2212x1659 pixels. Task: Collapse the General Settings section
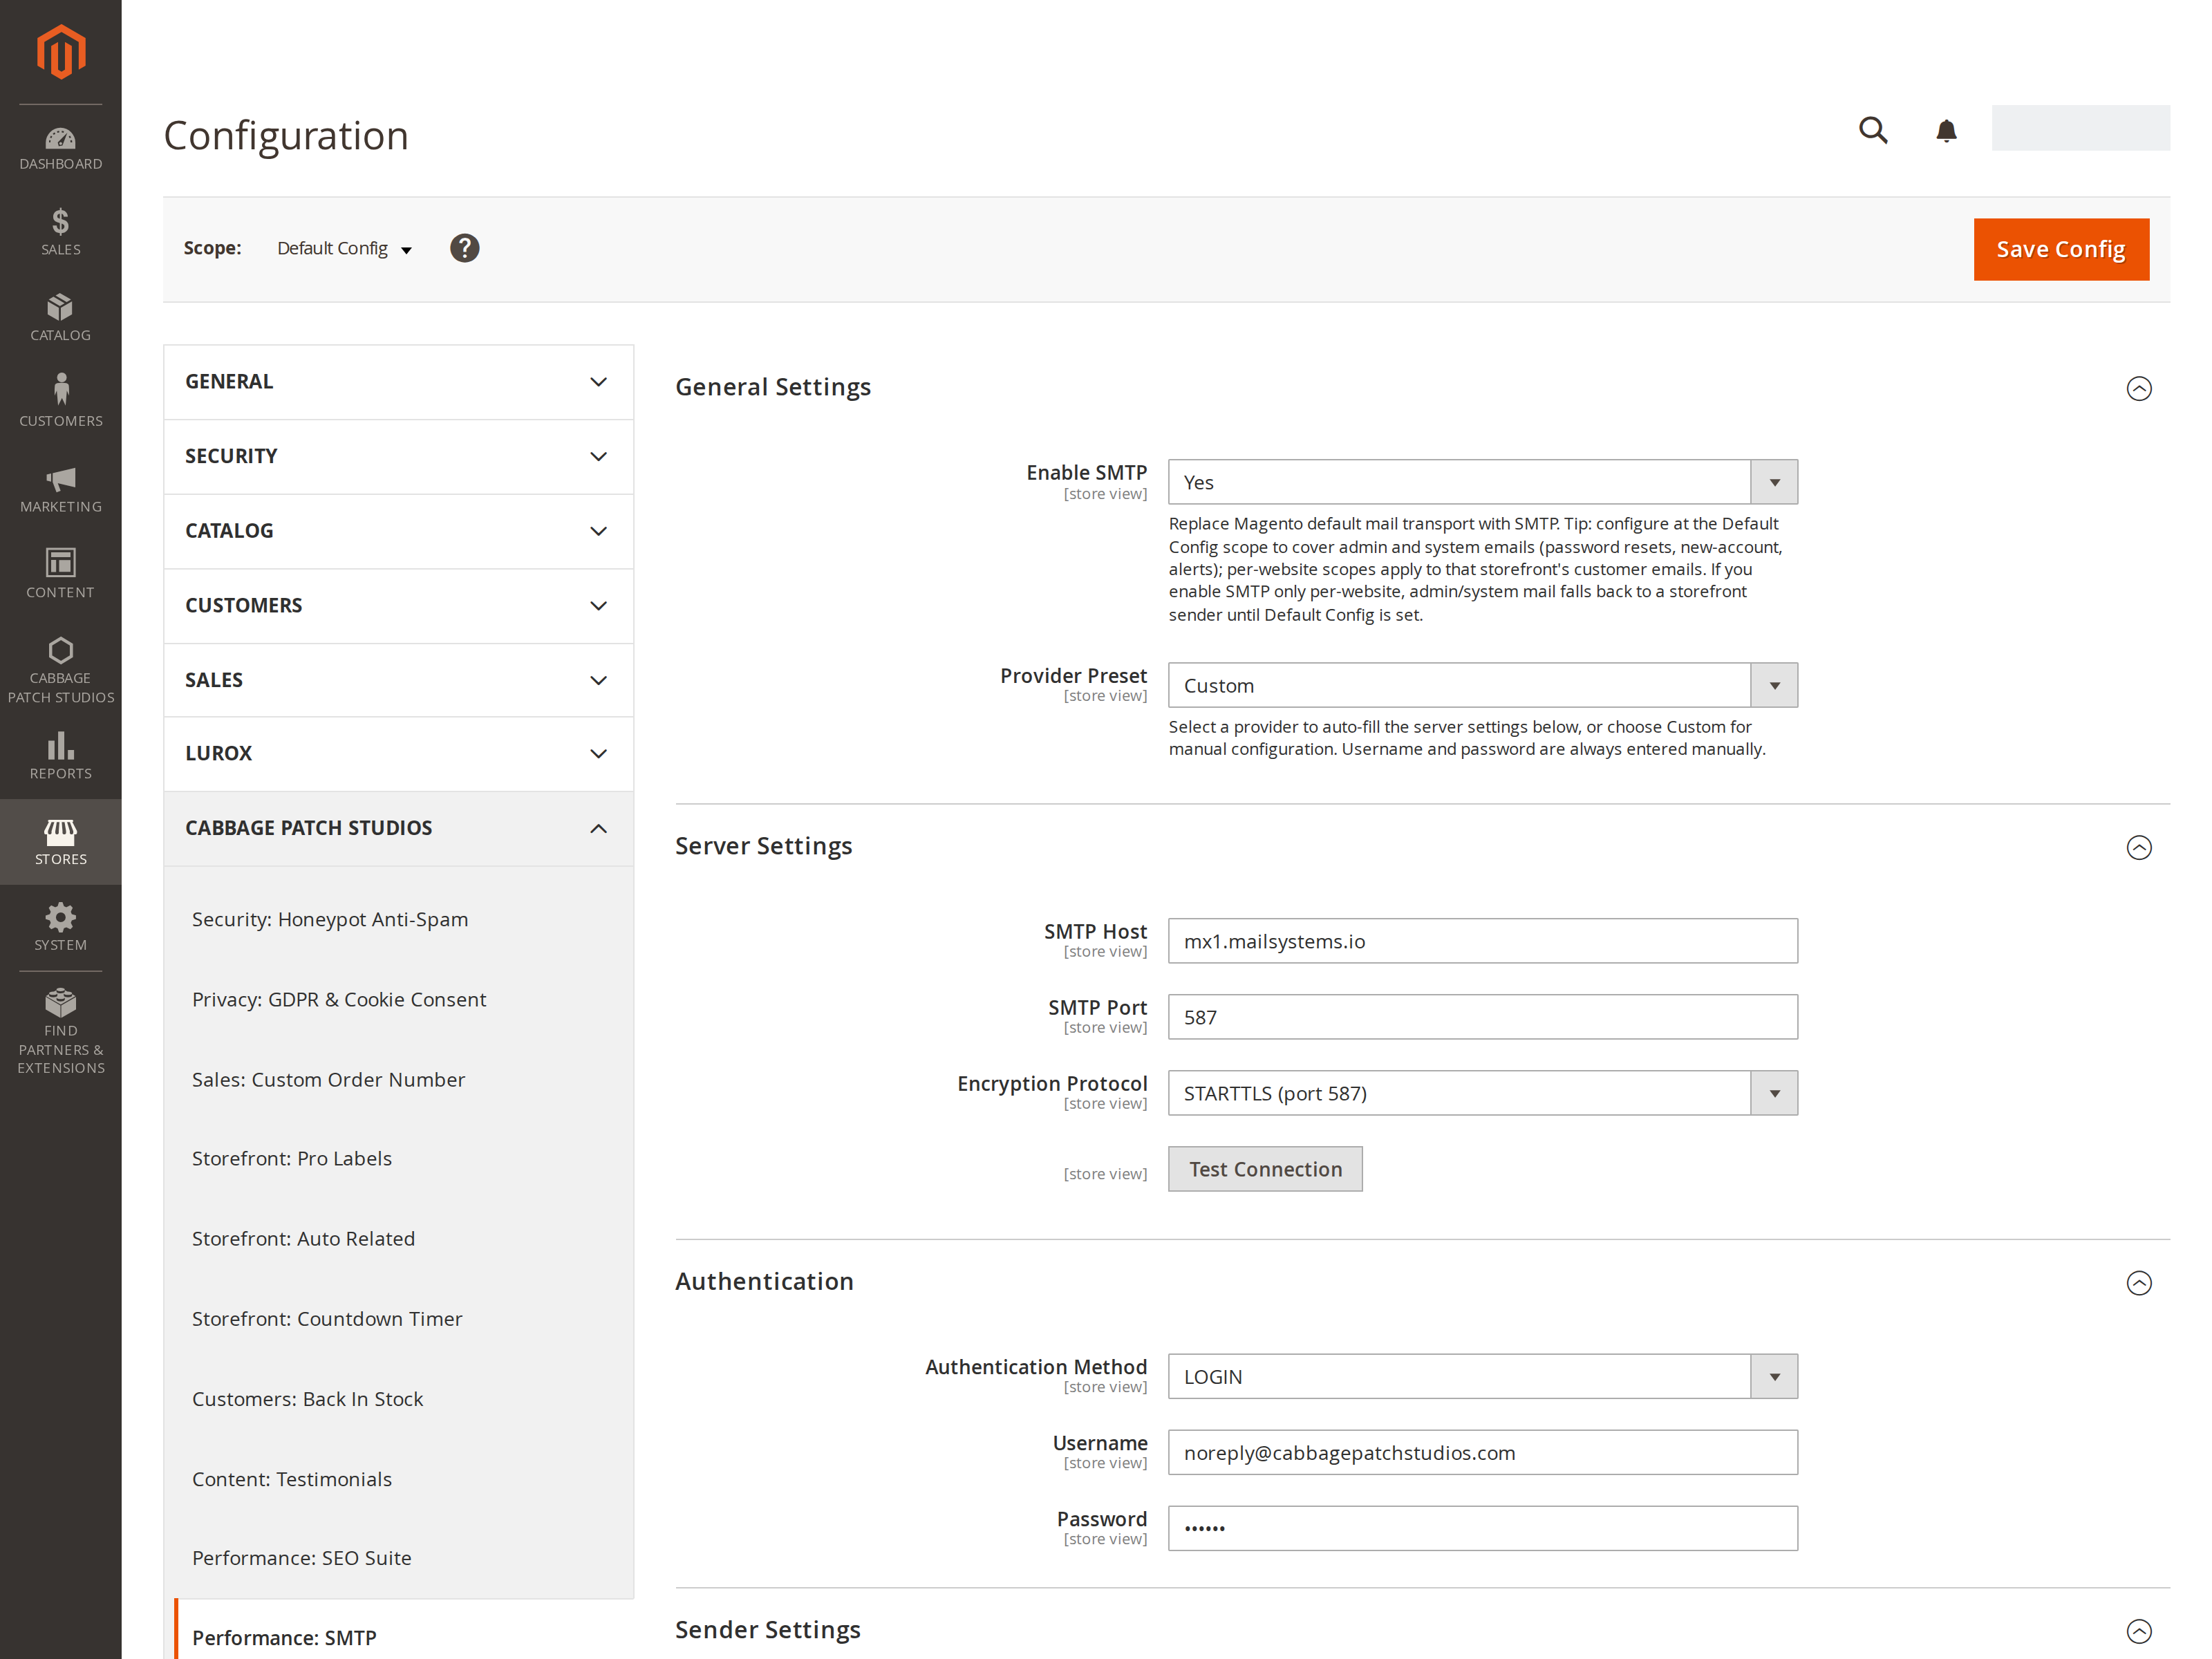click(x=2138, y=388)
